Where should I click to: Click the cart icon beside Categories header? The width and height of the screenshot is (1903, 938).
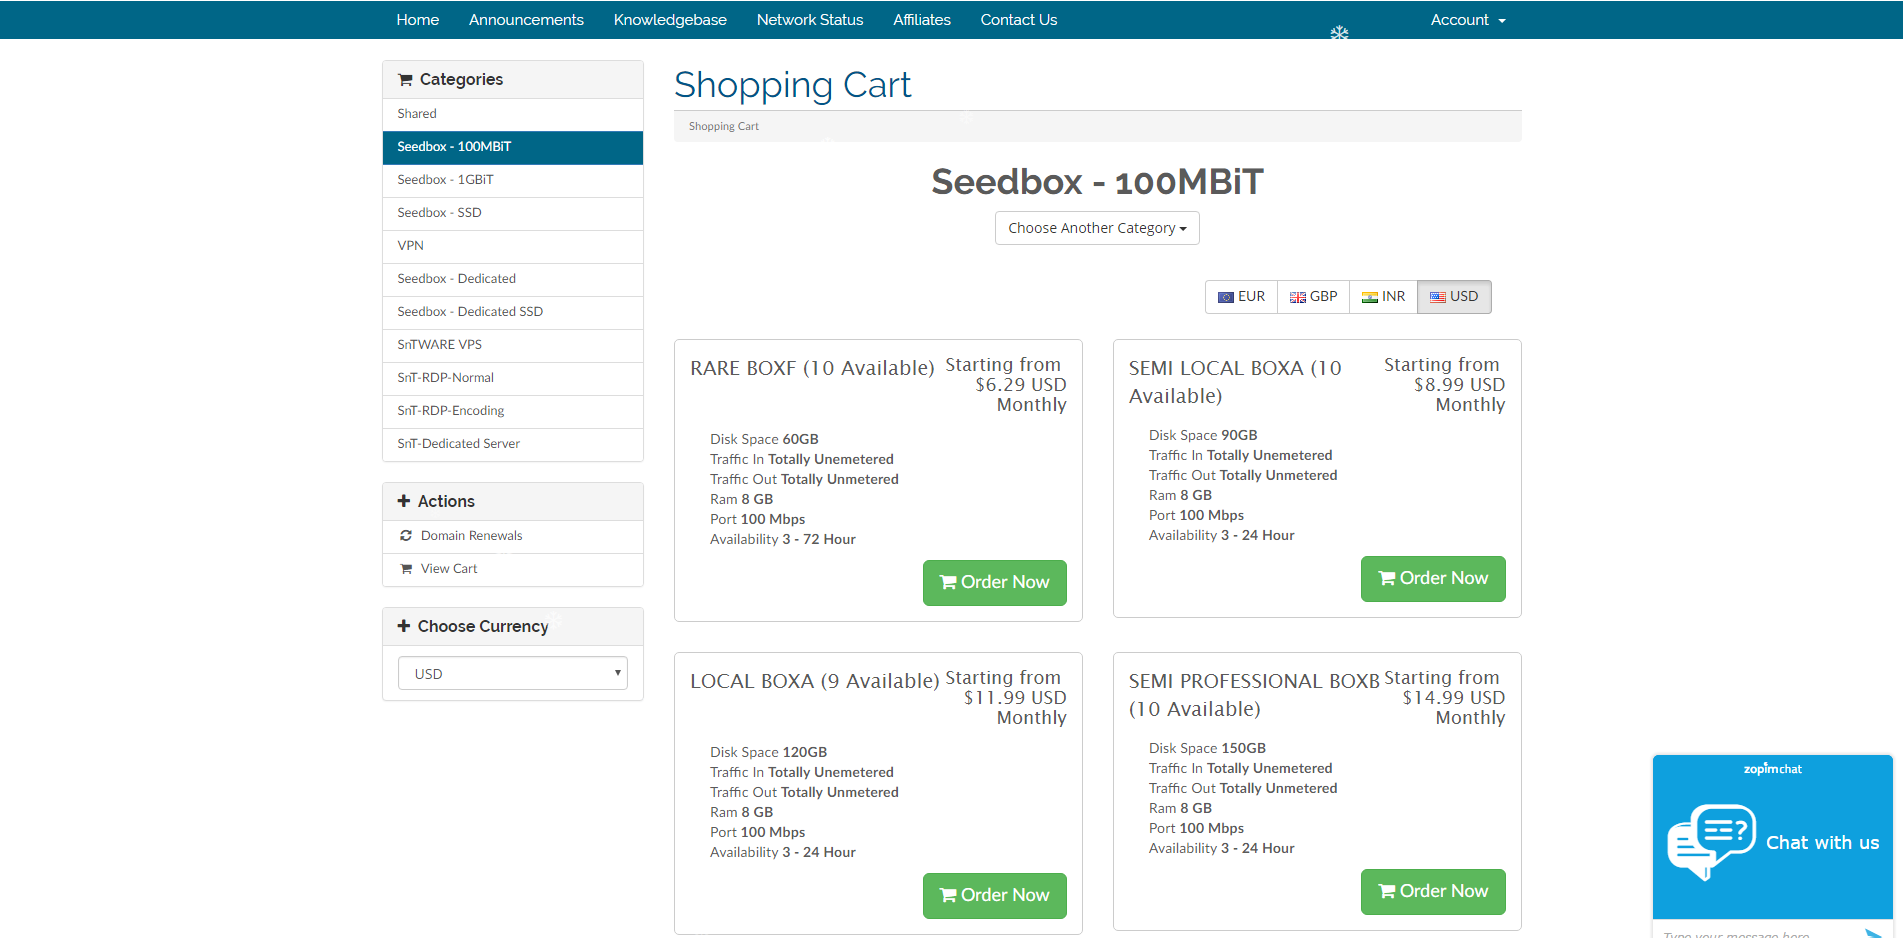(x=406, y=78)
